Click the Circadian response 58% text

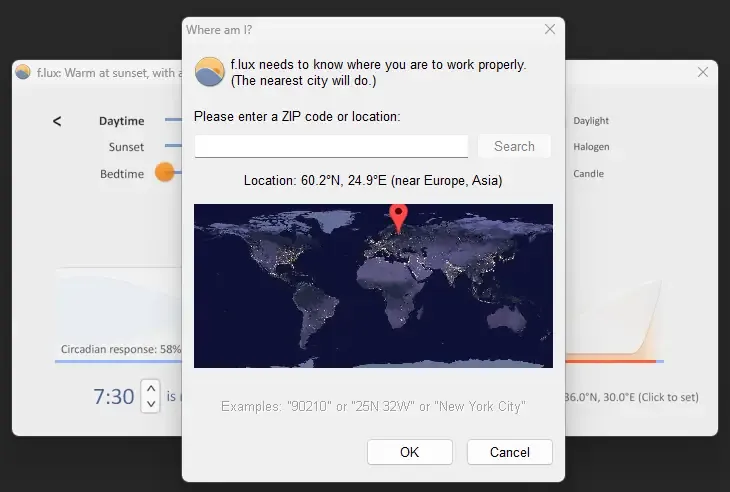coord(121,349)
